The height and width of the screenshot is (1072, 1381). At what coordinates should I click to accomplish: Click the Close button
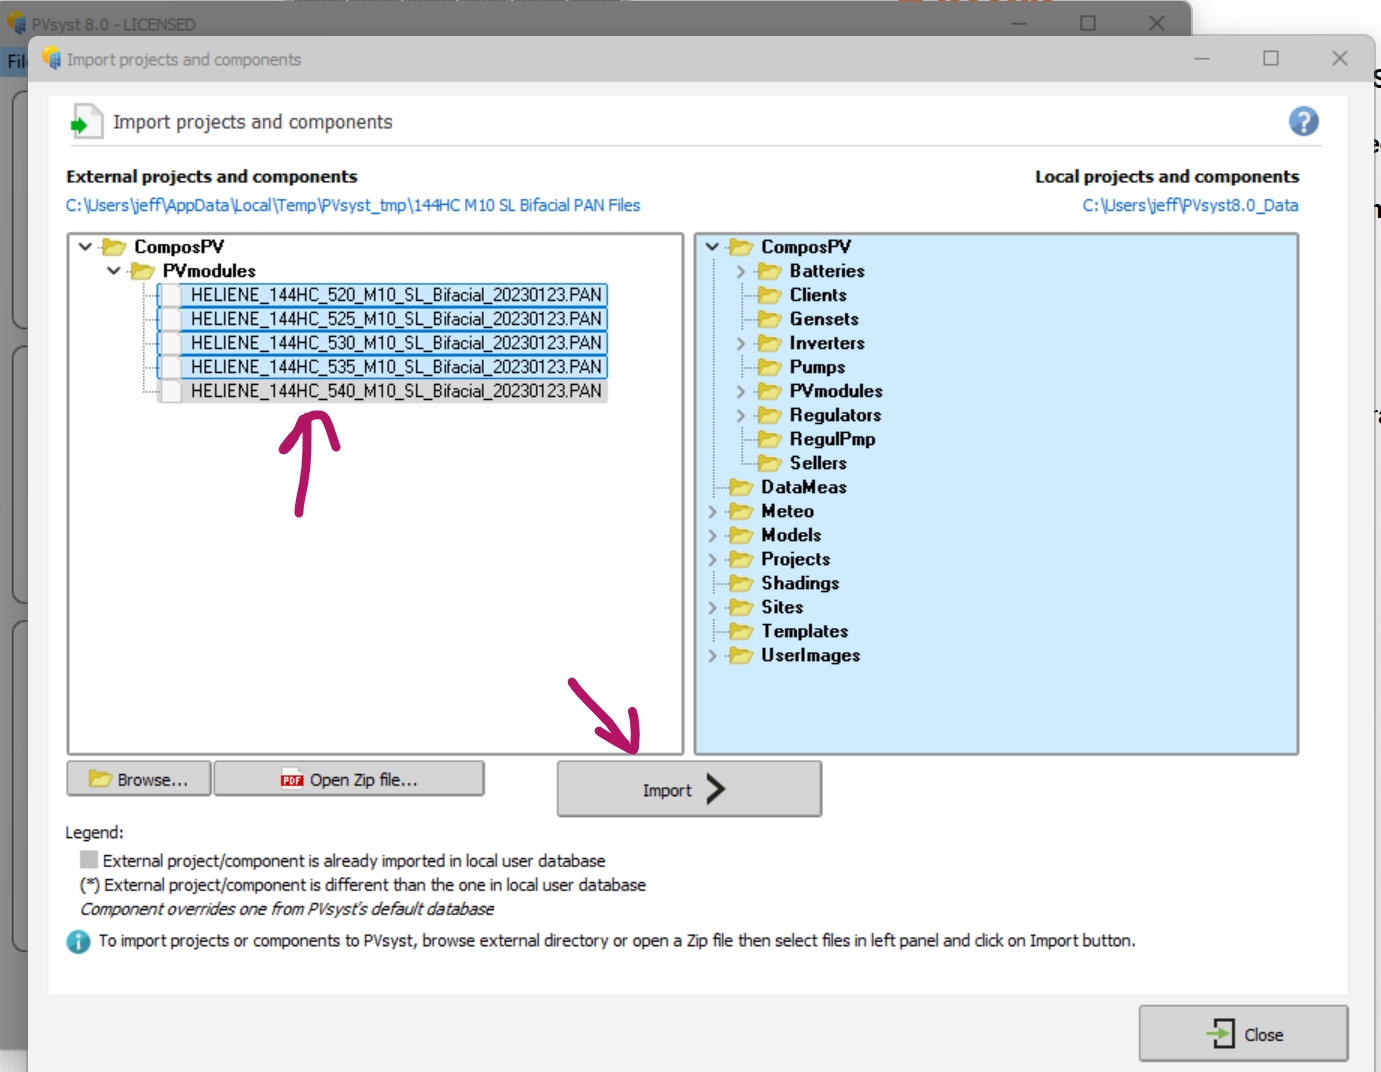point(1243,1034)
